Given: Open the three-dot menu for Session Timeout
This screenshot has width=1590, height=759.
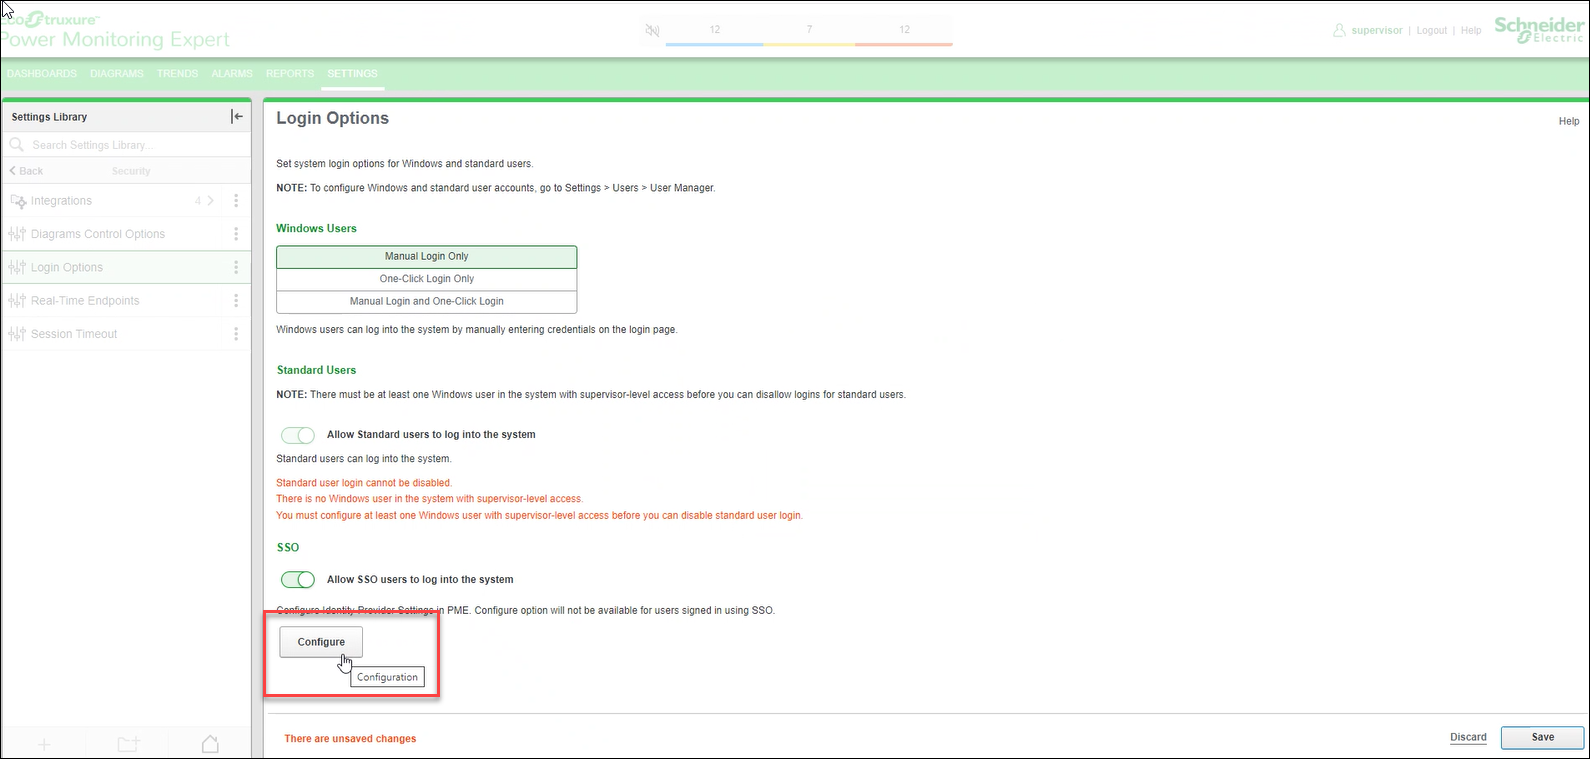Looking at the screenshot, I should point(236,334).
